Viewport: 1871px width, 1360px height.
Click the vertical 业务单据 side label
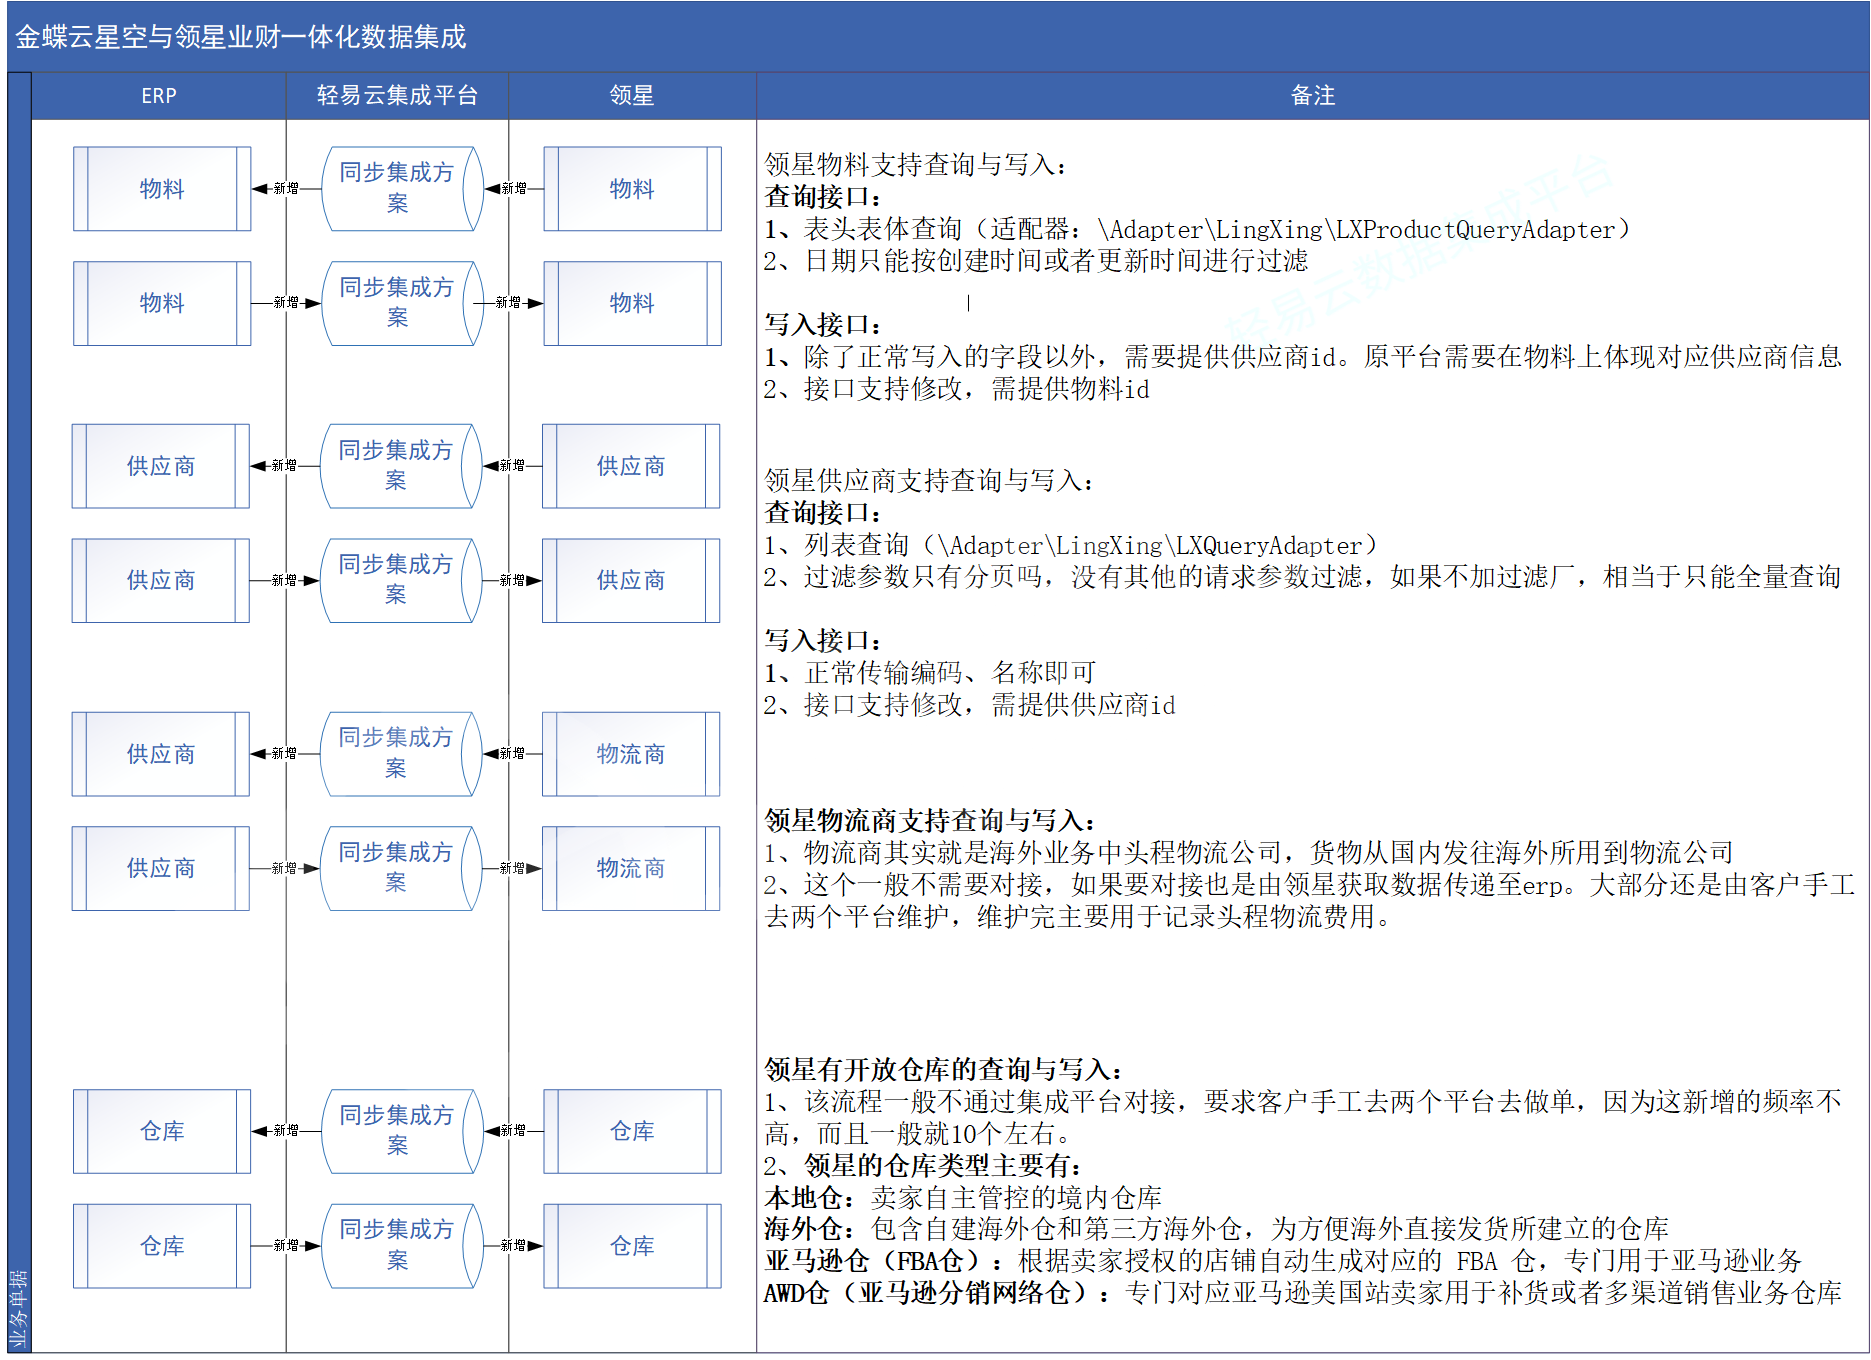(x=19, y=1310)
